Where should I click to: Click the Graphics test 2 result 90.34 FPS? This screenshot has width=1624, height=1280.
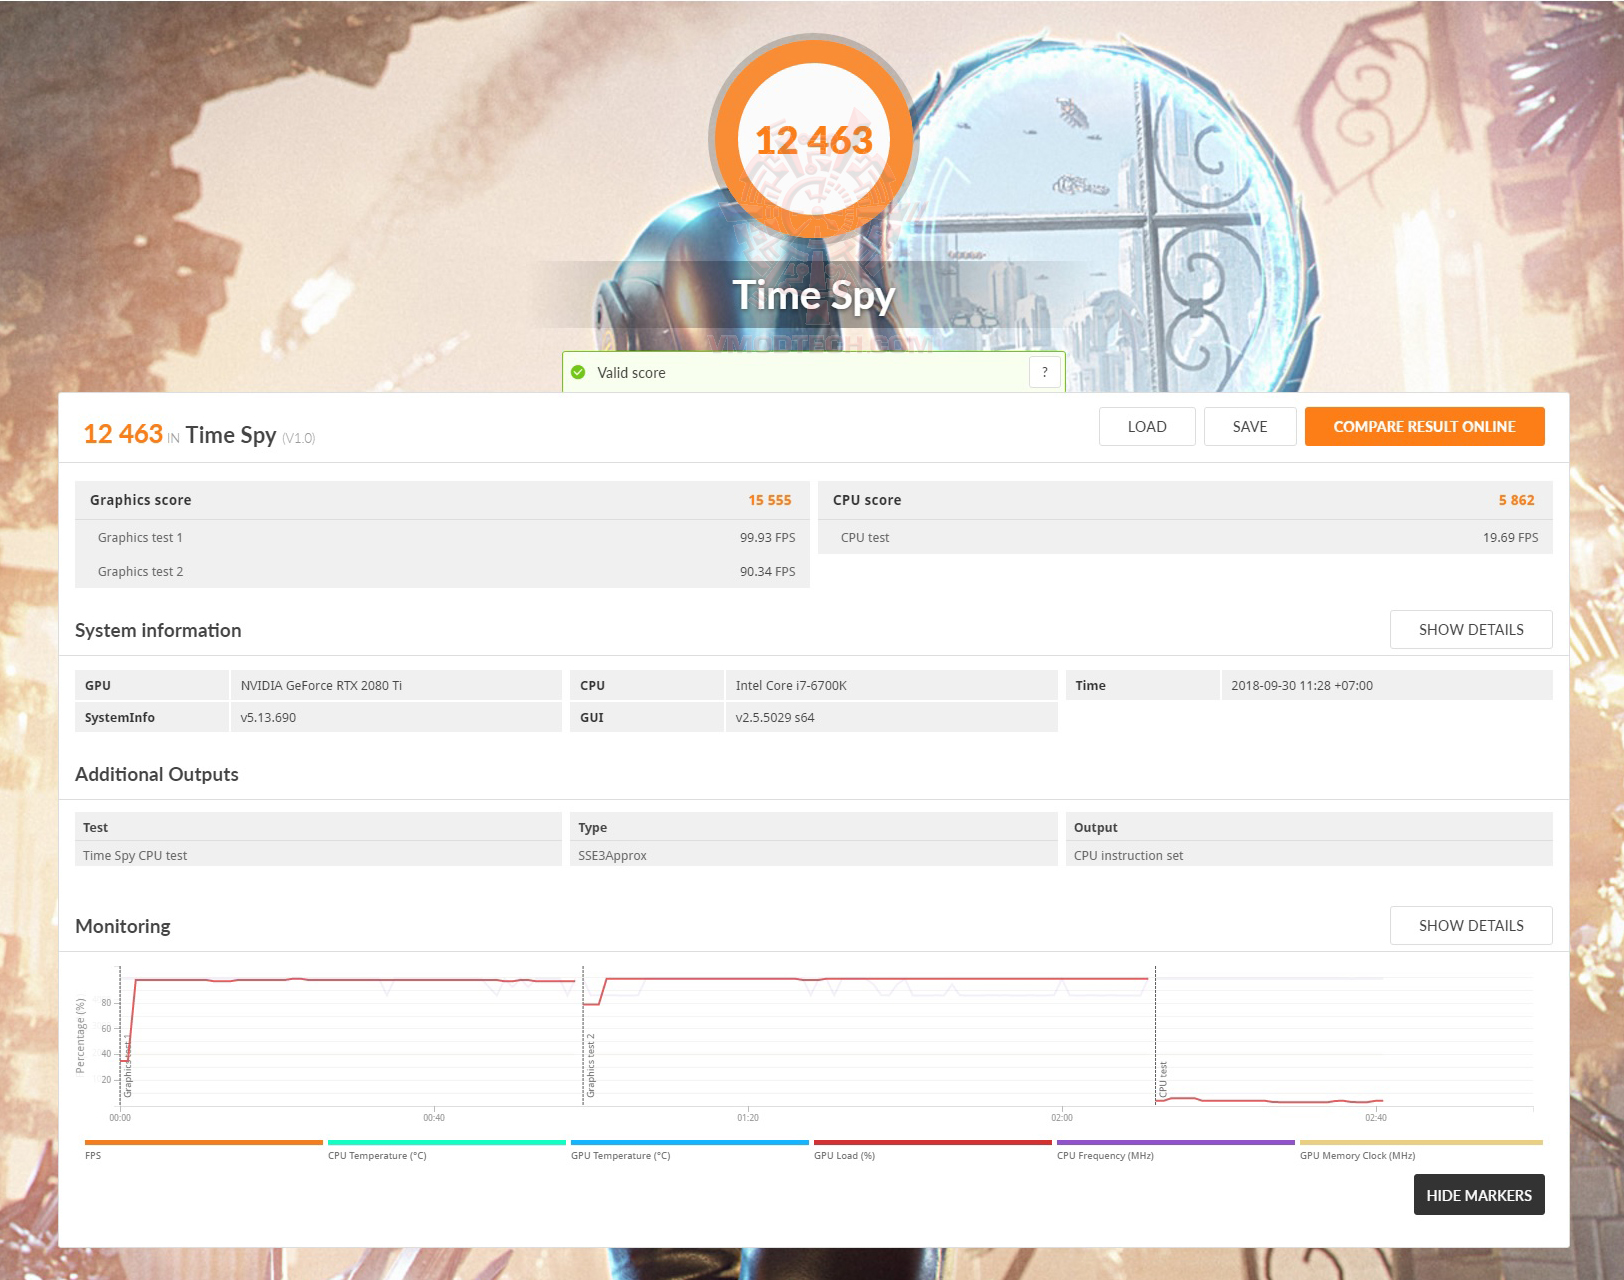tap(768, 571)
